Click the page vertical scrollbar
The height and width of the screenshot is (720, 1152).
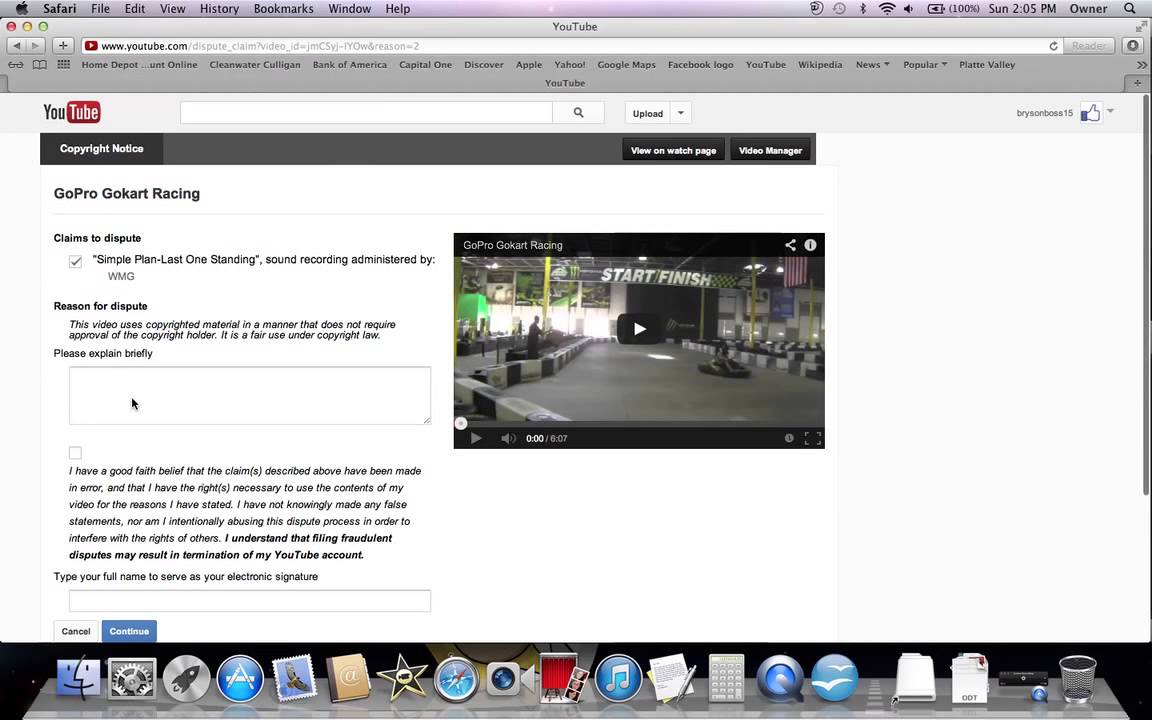point(1146,294)
